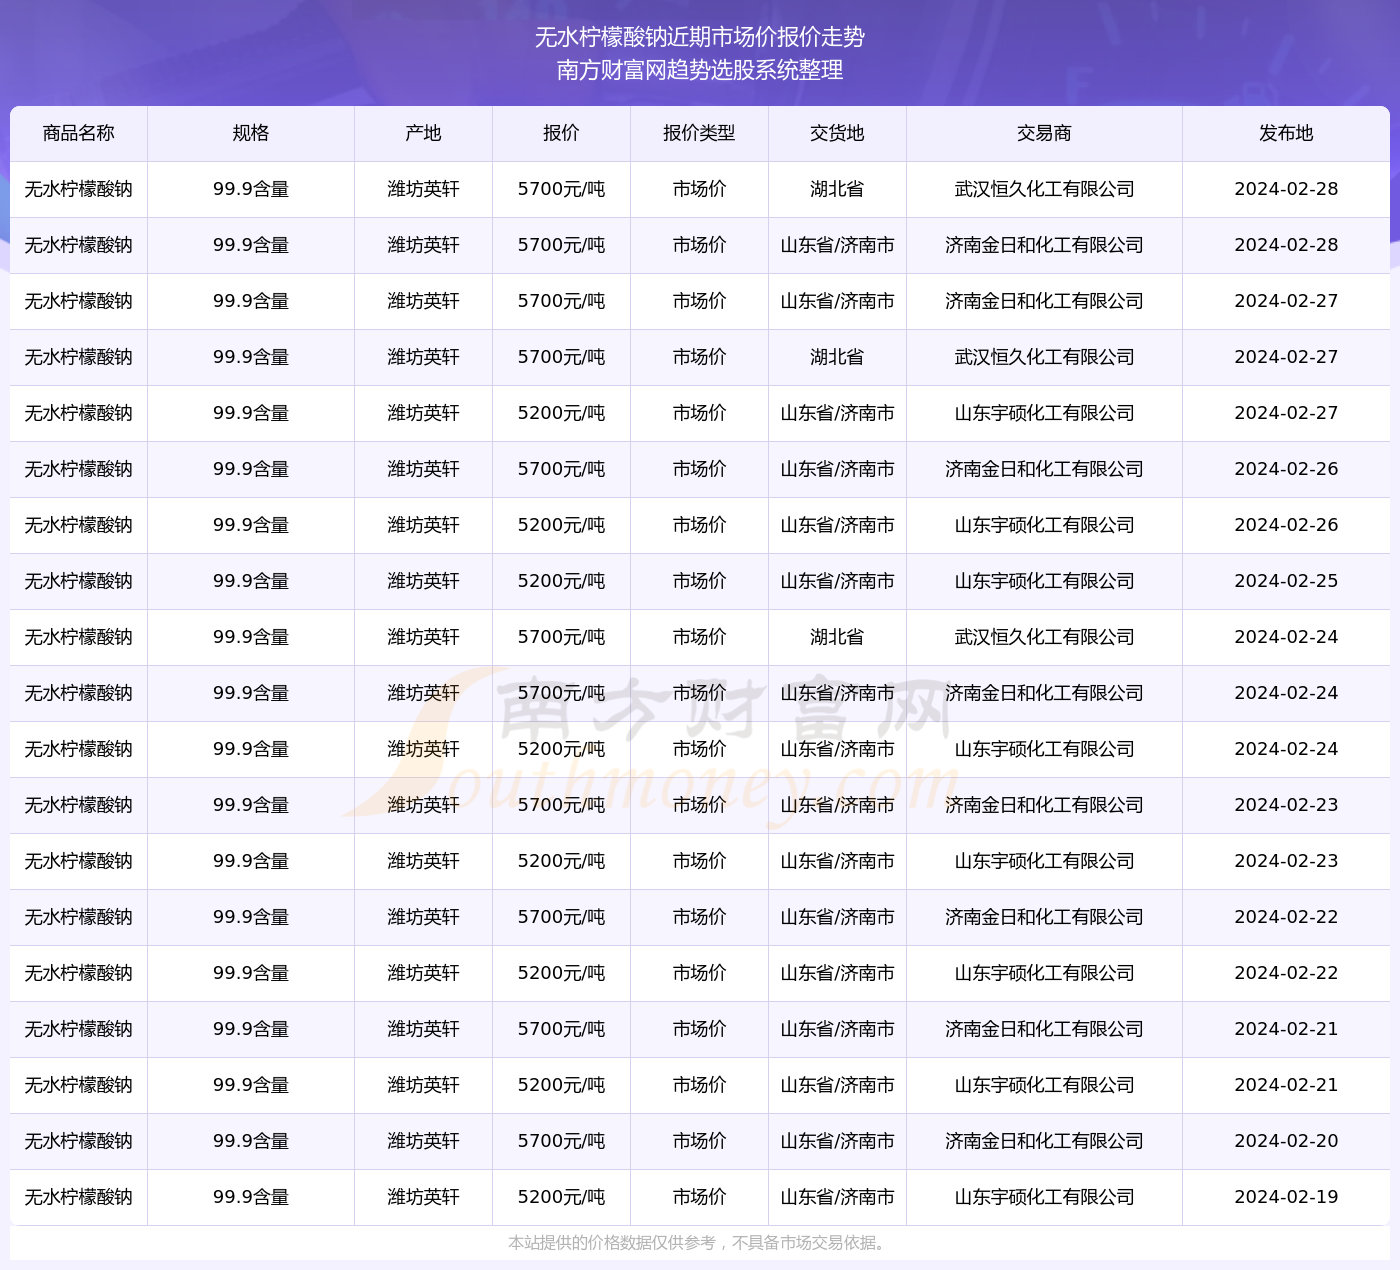Click the 发布地 column header
This screenshot has height=1270, width=1400.
(1286, 133)
